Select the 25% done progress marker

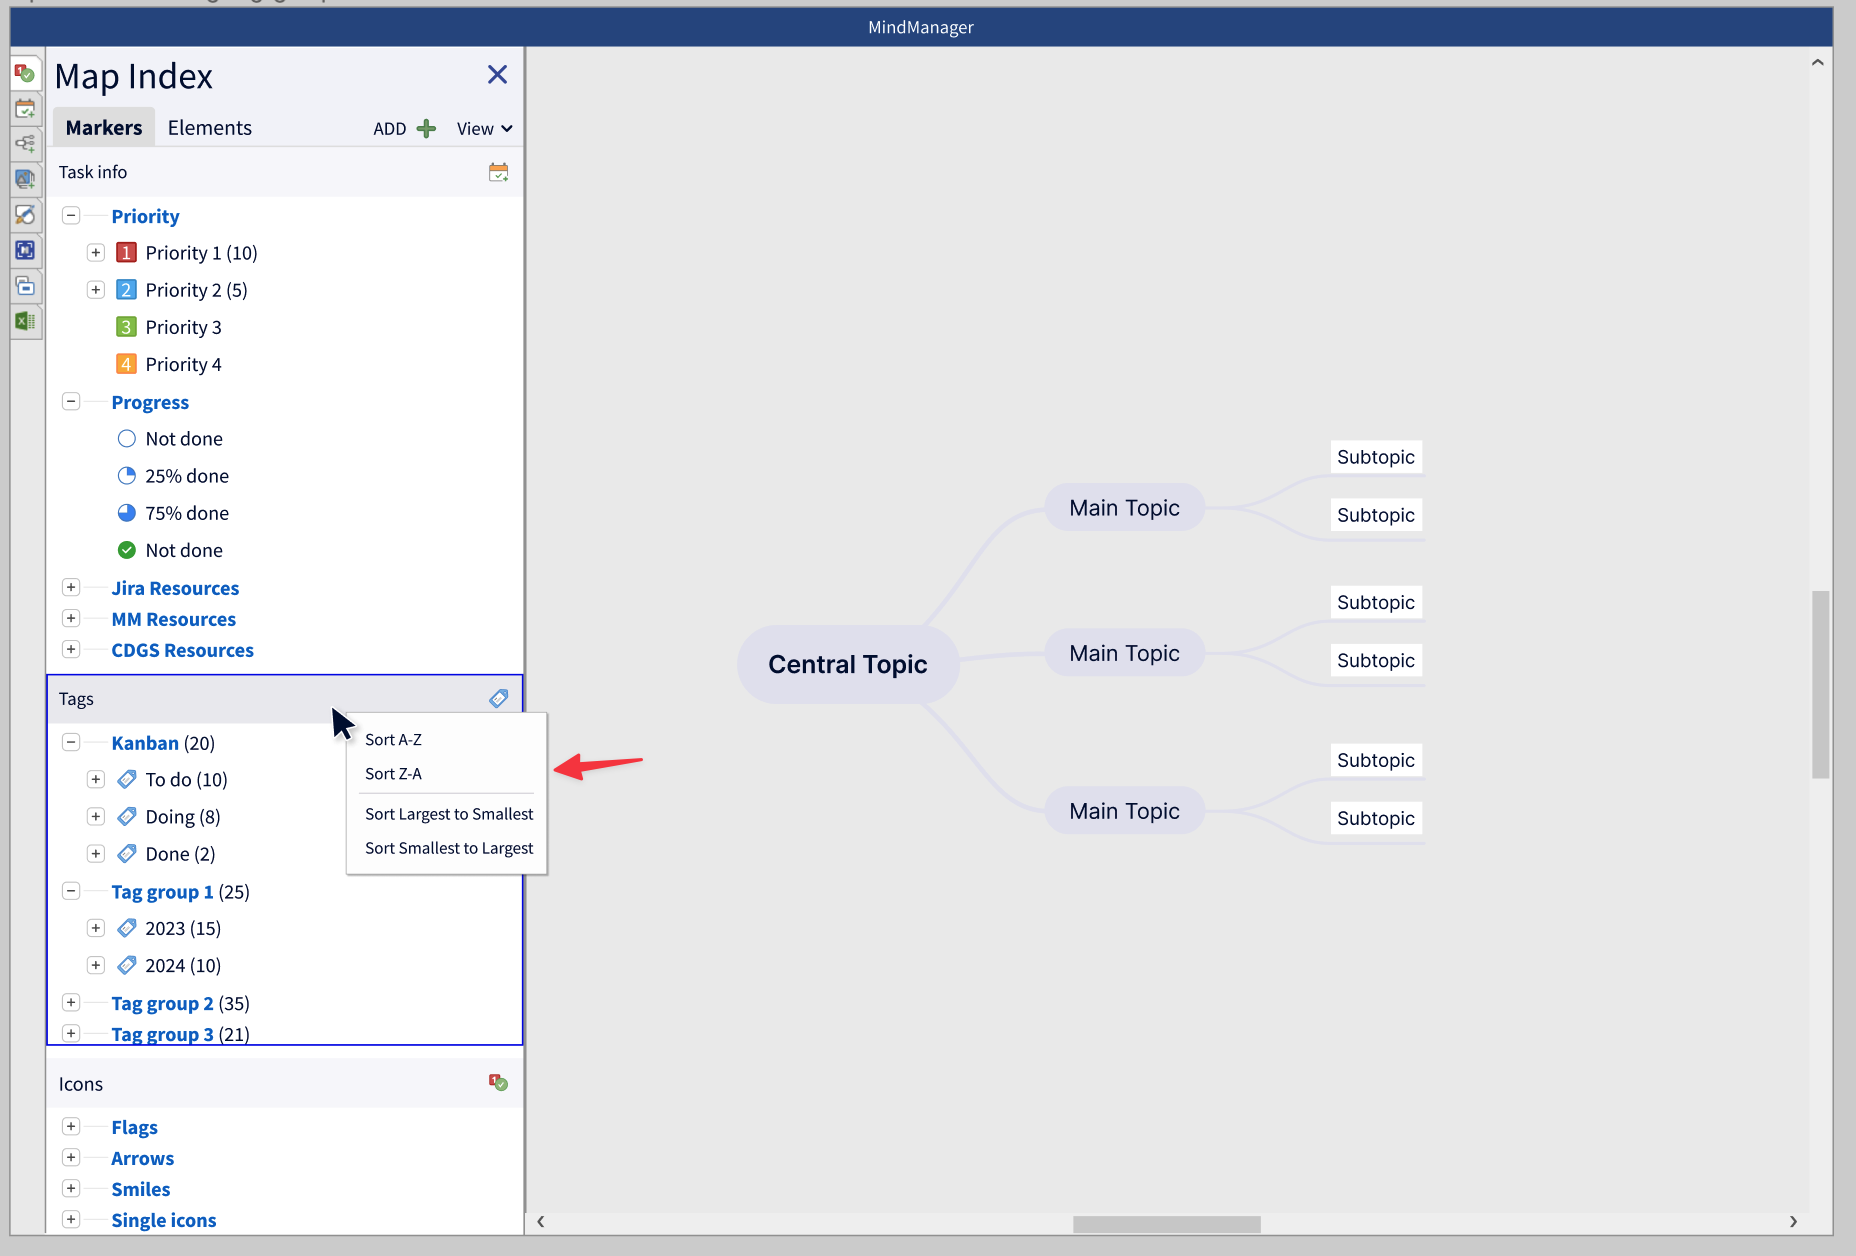186,476
